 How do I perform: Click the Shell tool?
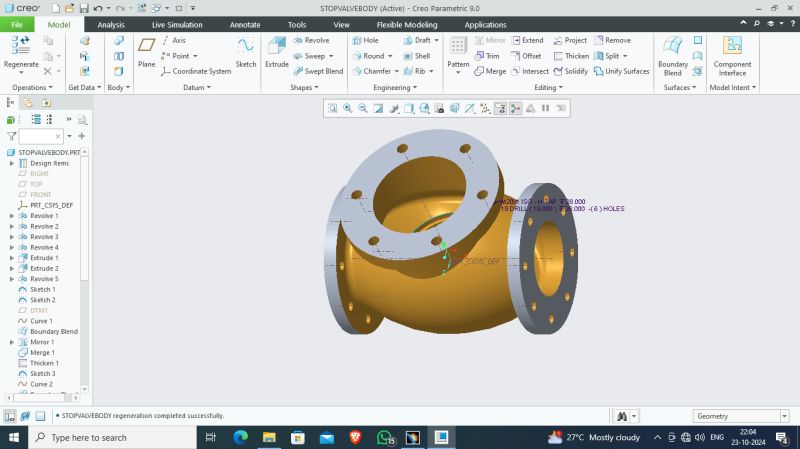click(x=416, y=56)
